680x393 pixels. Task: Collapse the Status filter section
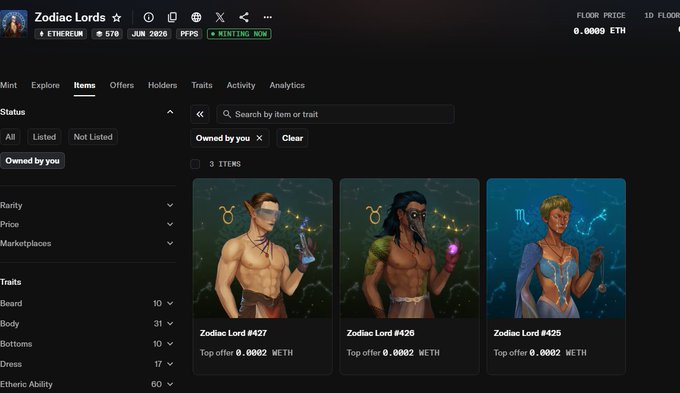(170, 112)
